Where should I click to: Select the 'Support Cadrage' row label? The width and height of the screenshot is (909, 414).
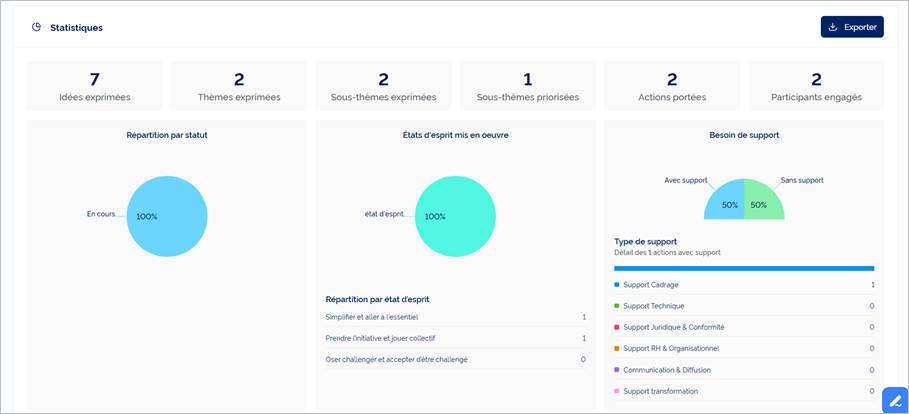pyautogui.click(x=650, y=285)
